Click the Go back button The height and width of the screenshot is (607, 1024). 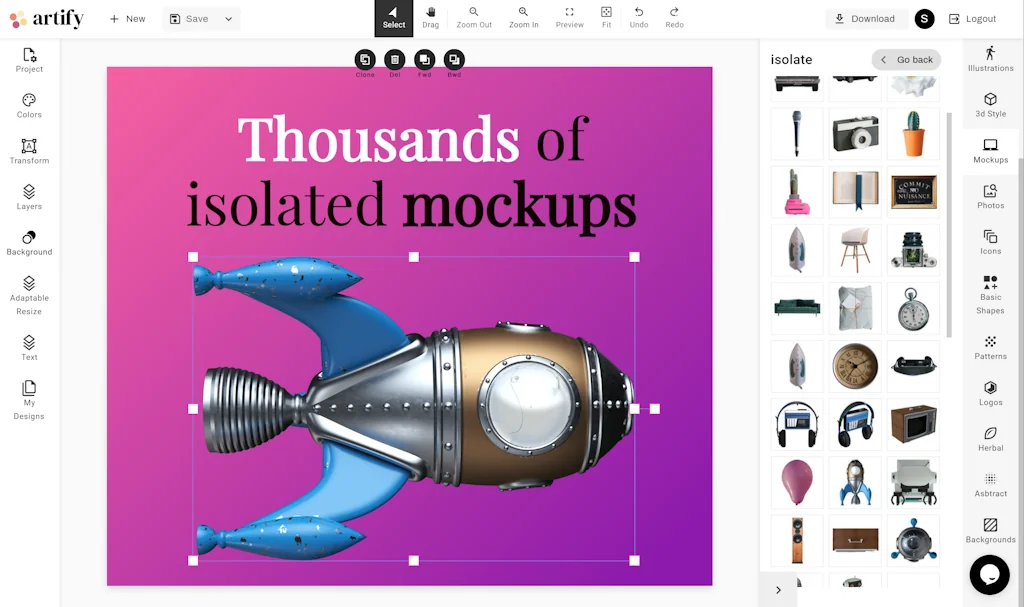coord(906,60)
